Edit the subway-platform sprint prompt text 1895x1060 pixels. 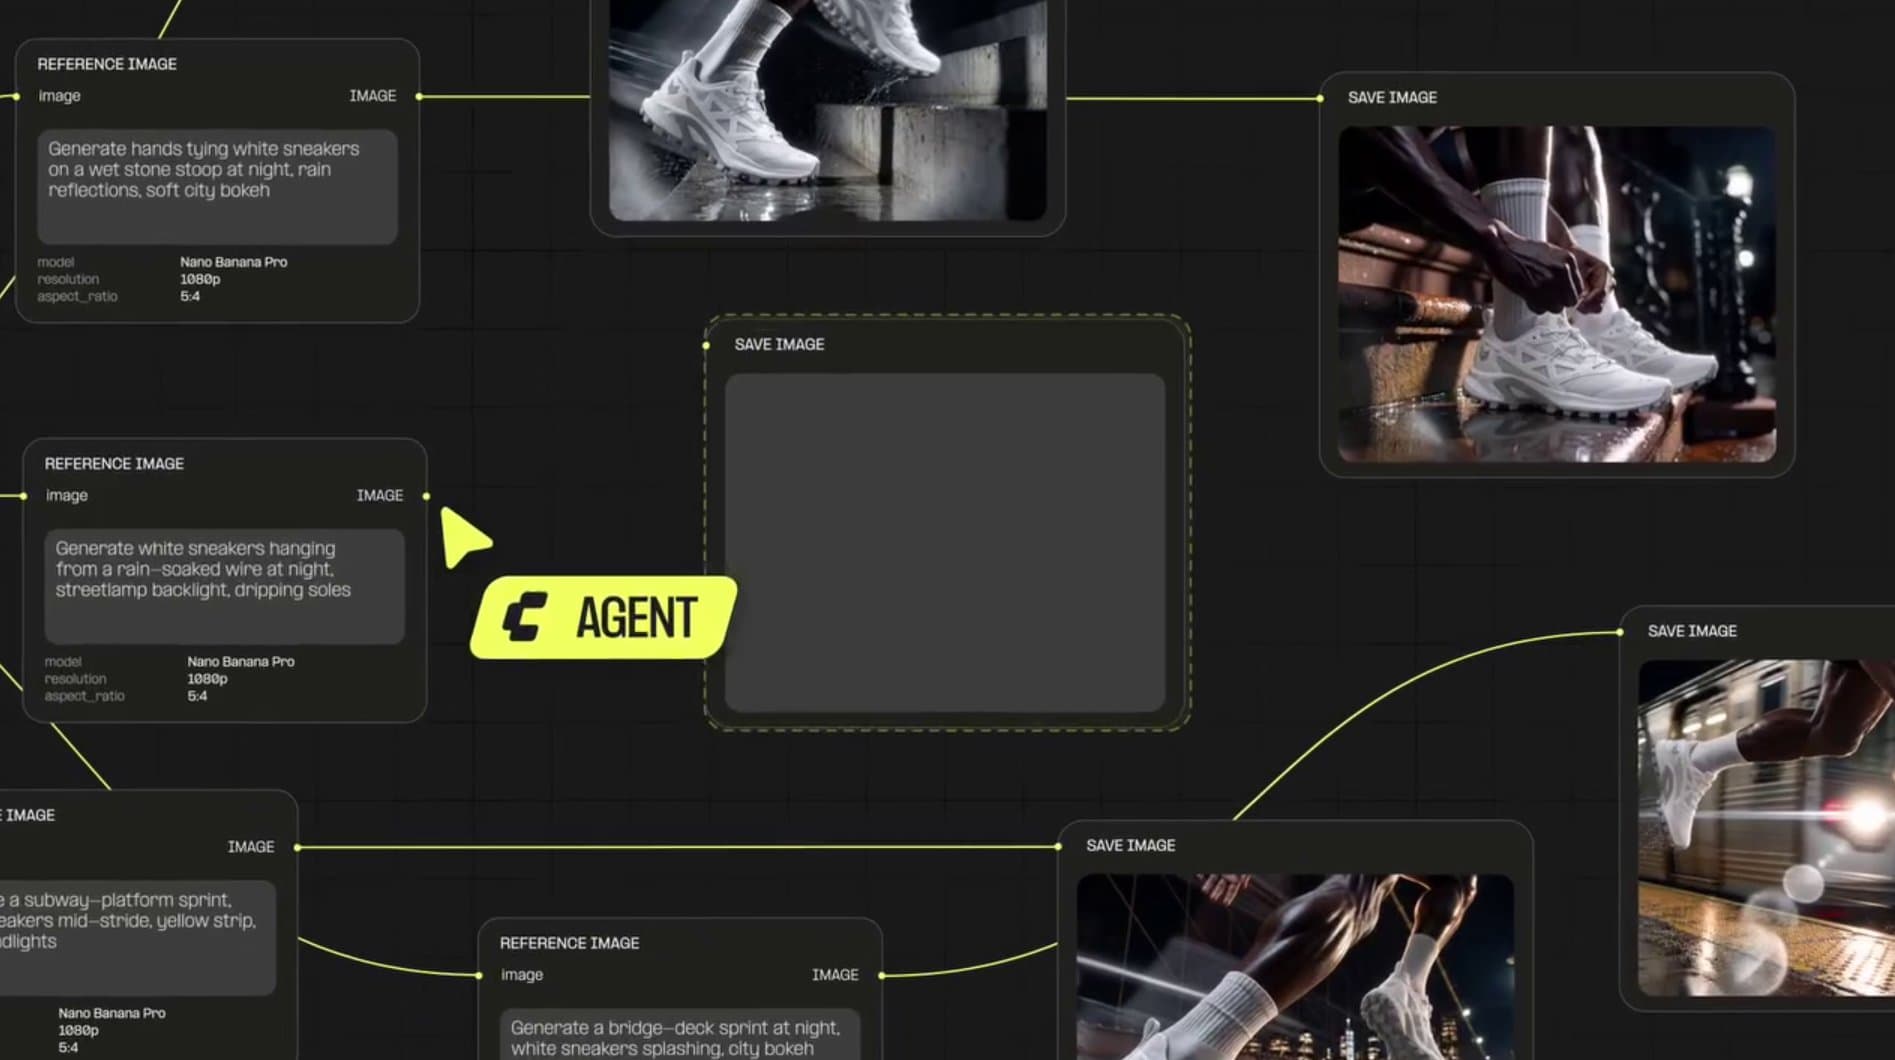click(138, 937)
